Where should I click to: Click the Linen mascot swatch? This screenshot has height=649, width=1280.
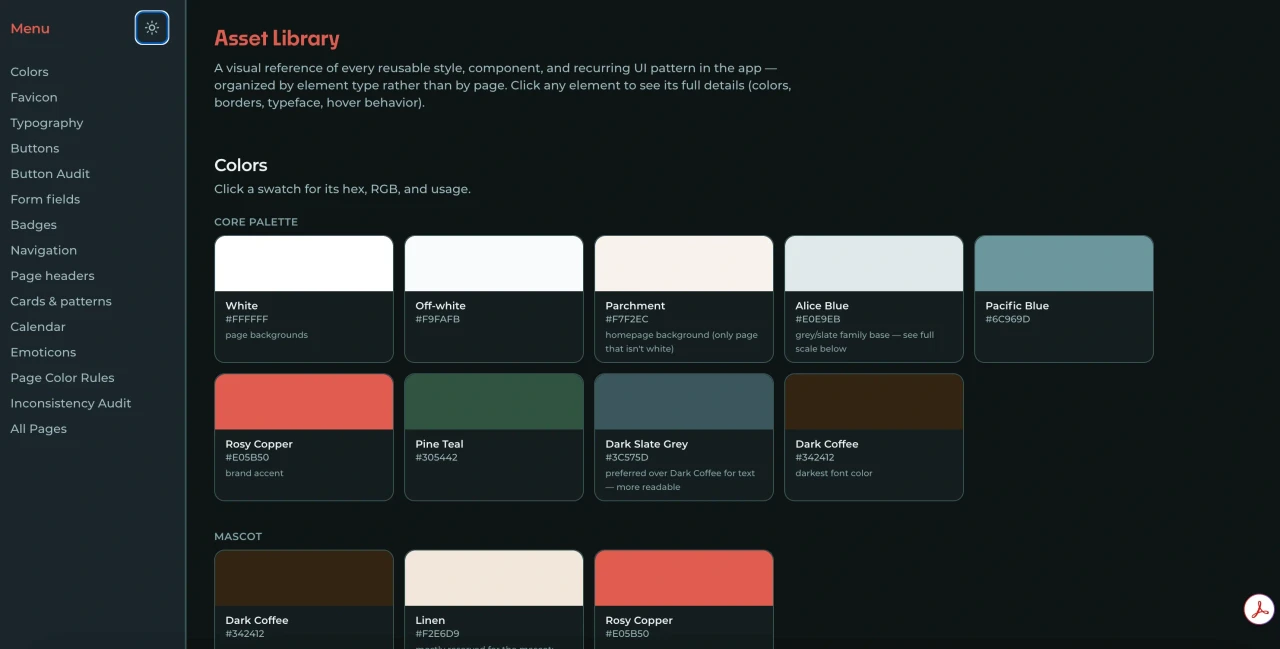click(494, 599)
